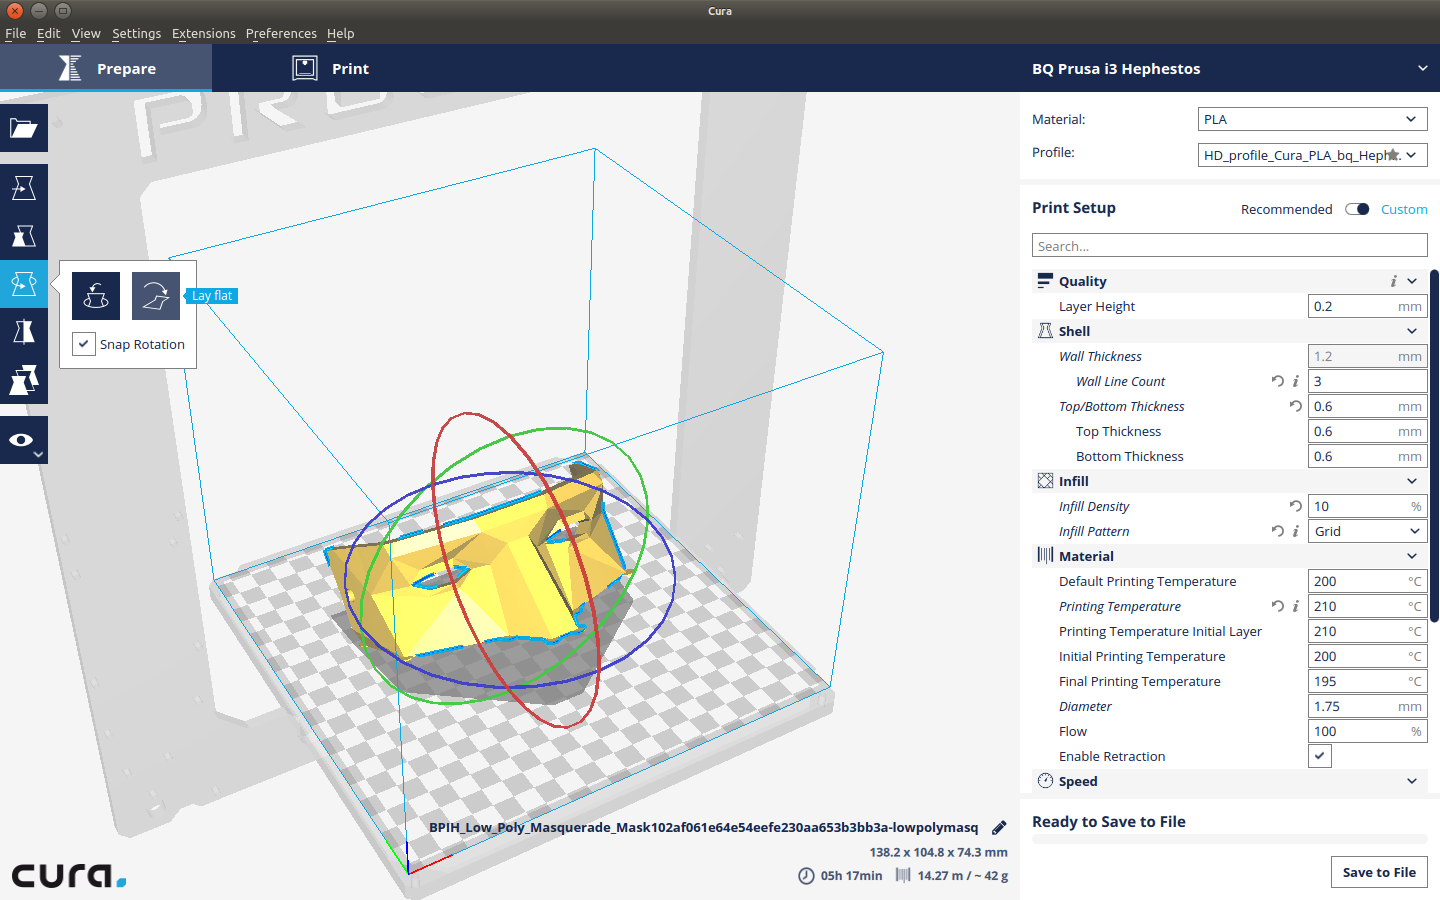The image size is (1440, 900).
Task: Click the settings panel scrollbar
Action: point(1434,446)
